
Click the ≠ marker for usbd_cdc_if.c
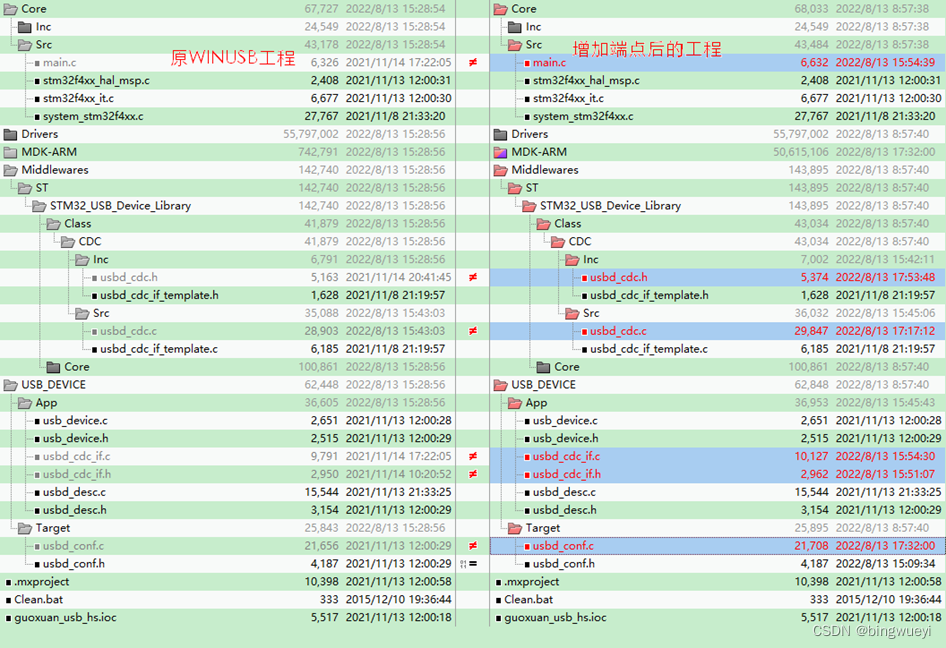(472, 456)
